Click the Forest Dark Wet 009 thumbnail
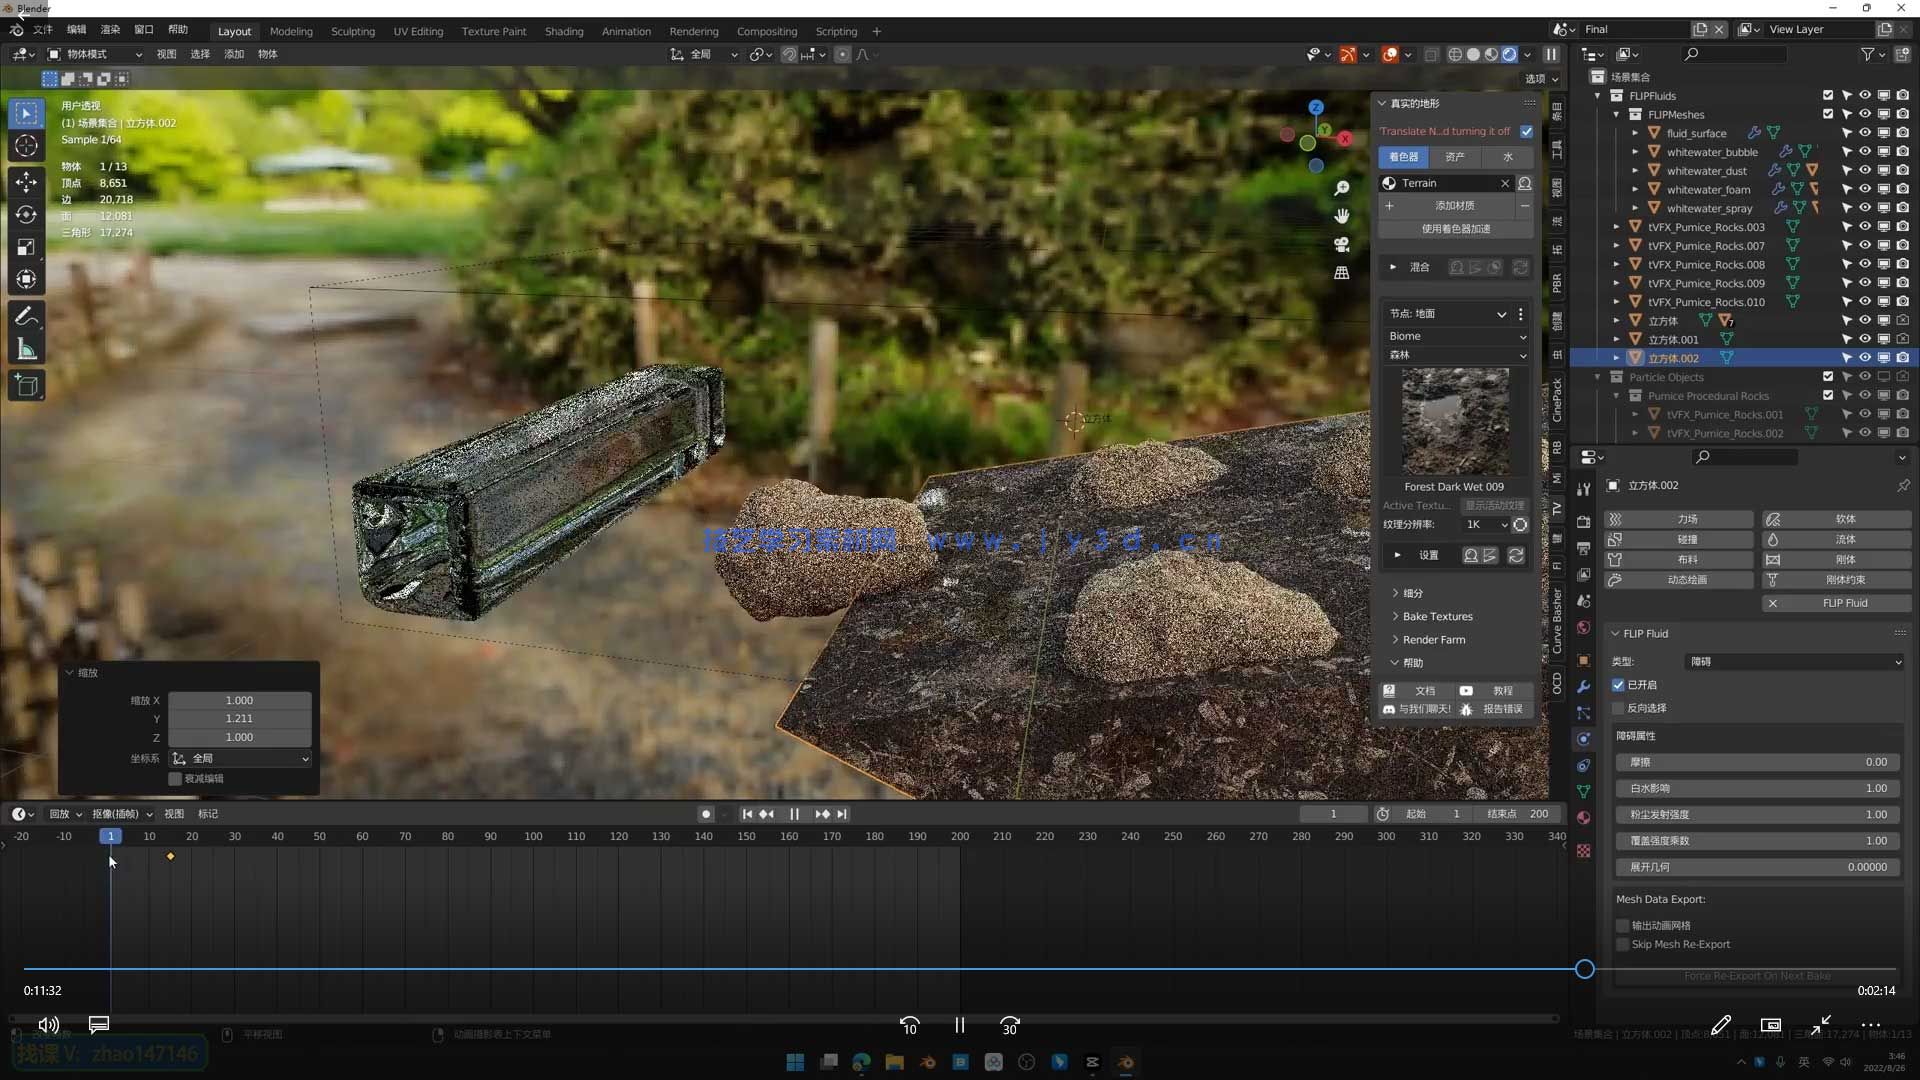This screenshot has height=1080, width=1920. pos(1454,421)
